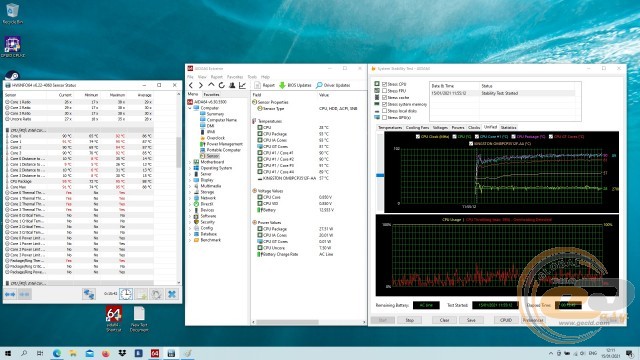Image resolution: width=640 pixels, height=360 pixels.
Task: Click the HWiNFO clock reset icon
Action: click(x=126, y=294)
